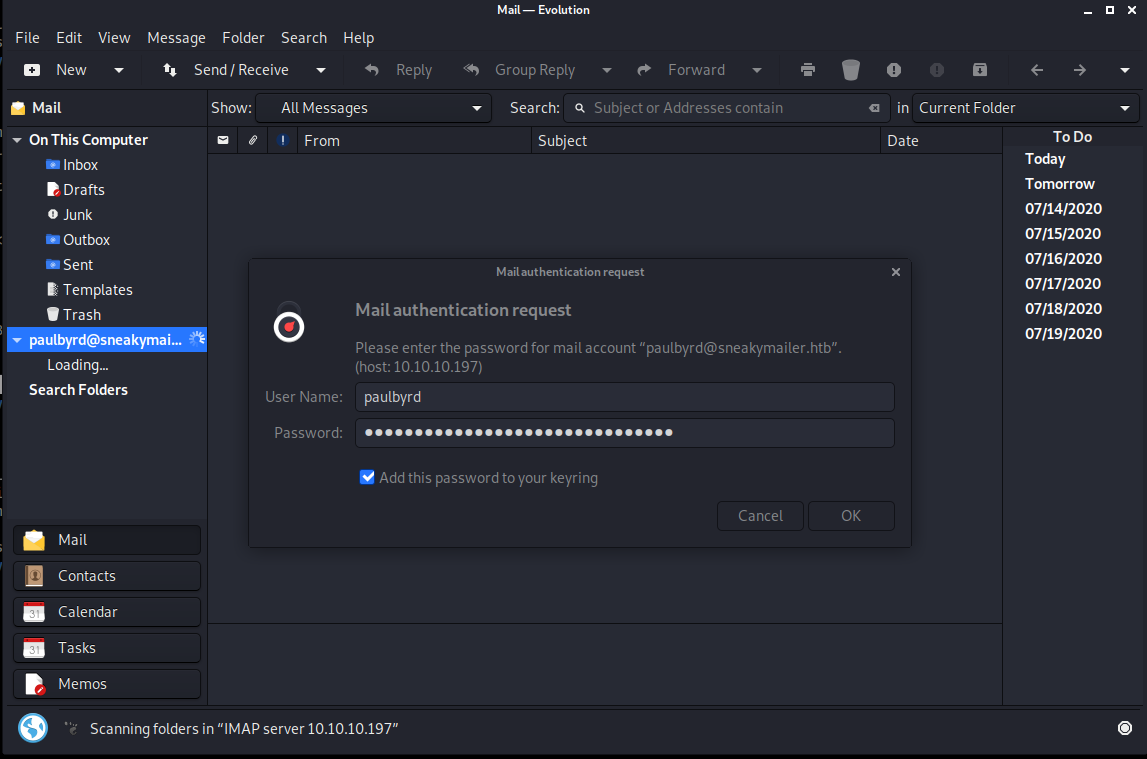Open the Current Folder scope dropdown
1147x759 pixels.
[x=1026, y=108]
